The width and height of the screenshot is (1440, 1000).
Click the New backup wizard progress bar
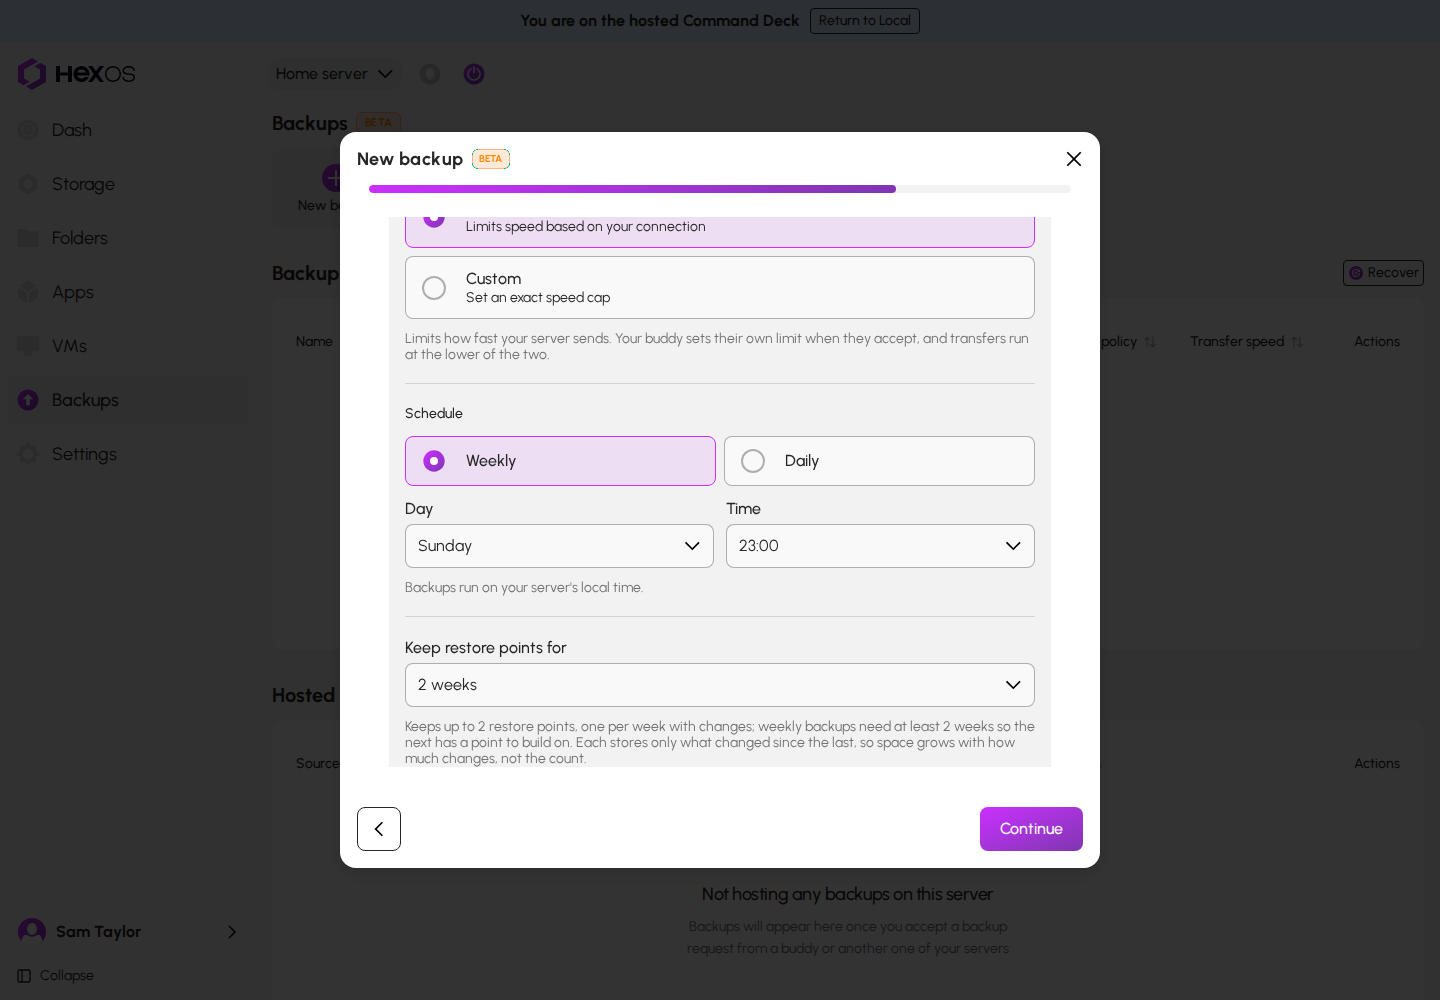pos(720,189)
